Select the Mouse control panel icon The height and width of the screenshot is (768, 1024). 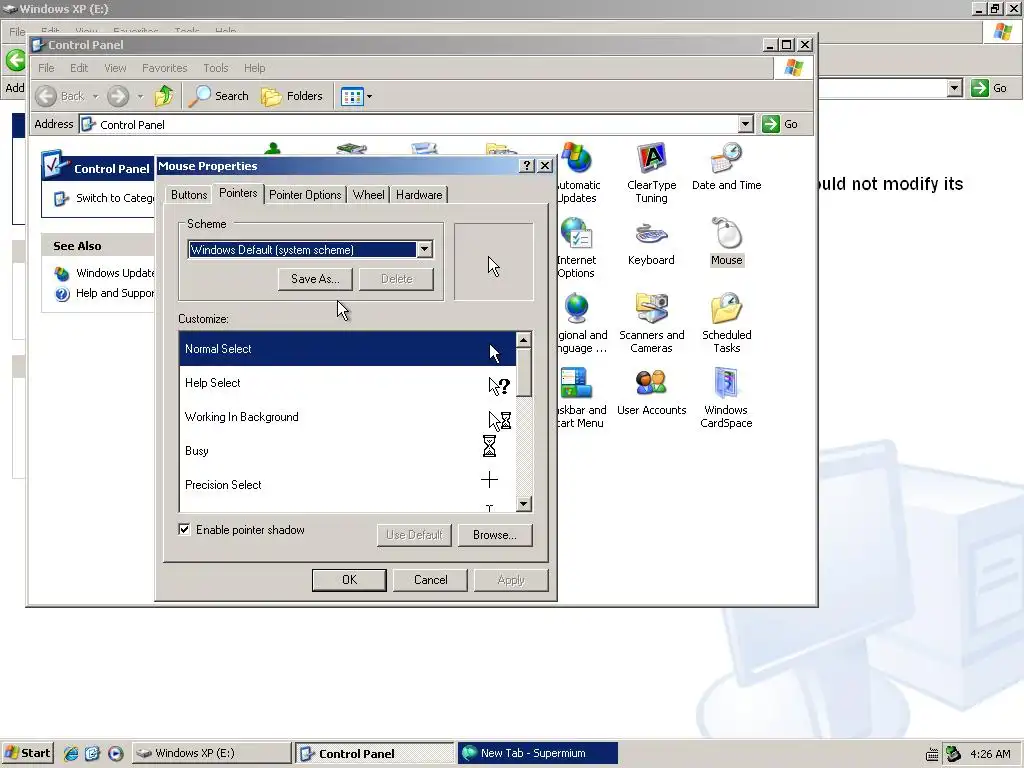(726, 242)
